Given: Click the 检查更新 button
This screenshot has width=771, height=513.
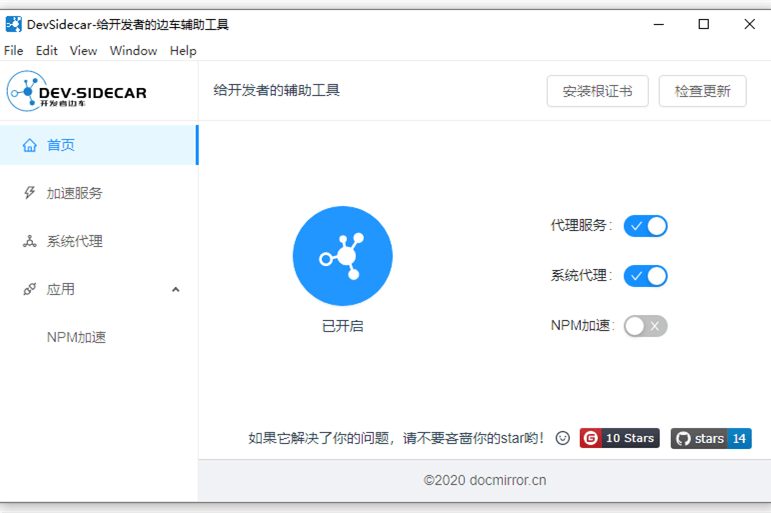Looking at the screenshot, I should click(702, 91).
